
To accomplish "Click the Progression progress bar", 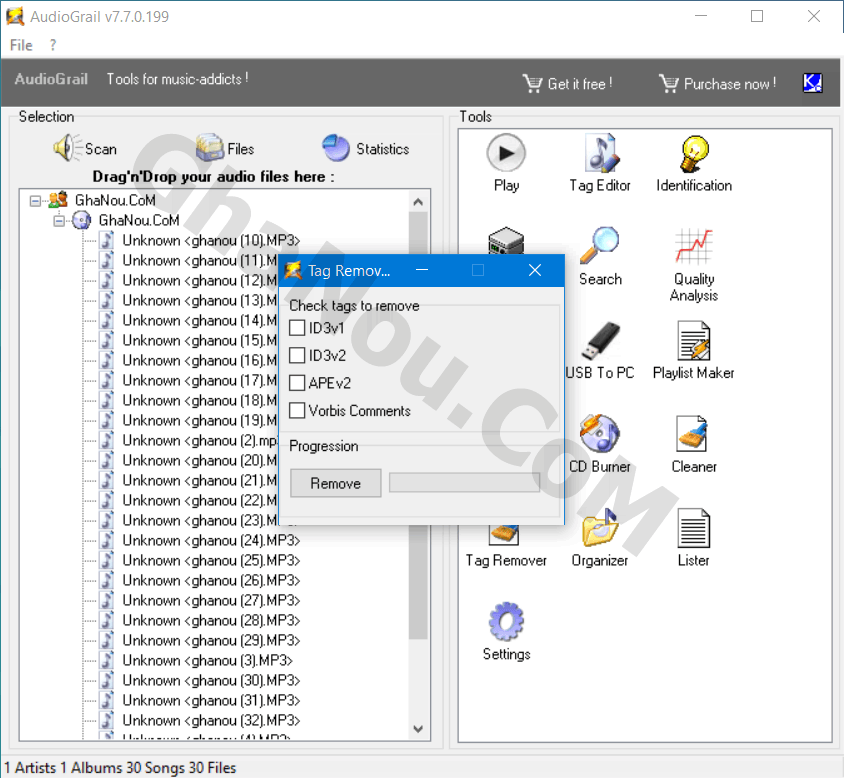I will pos(464,482).
